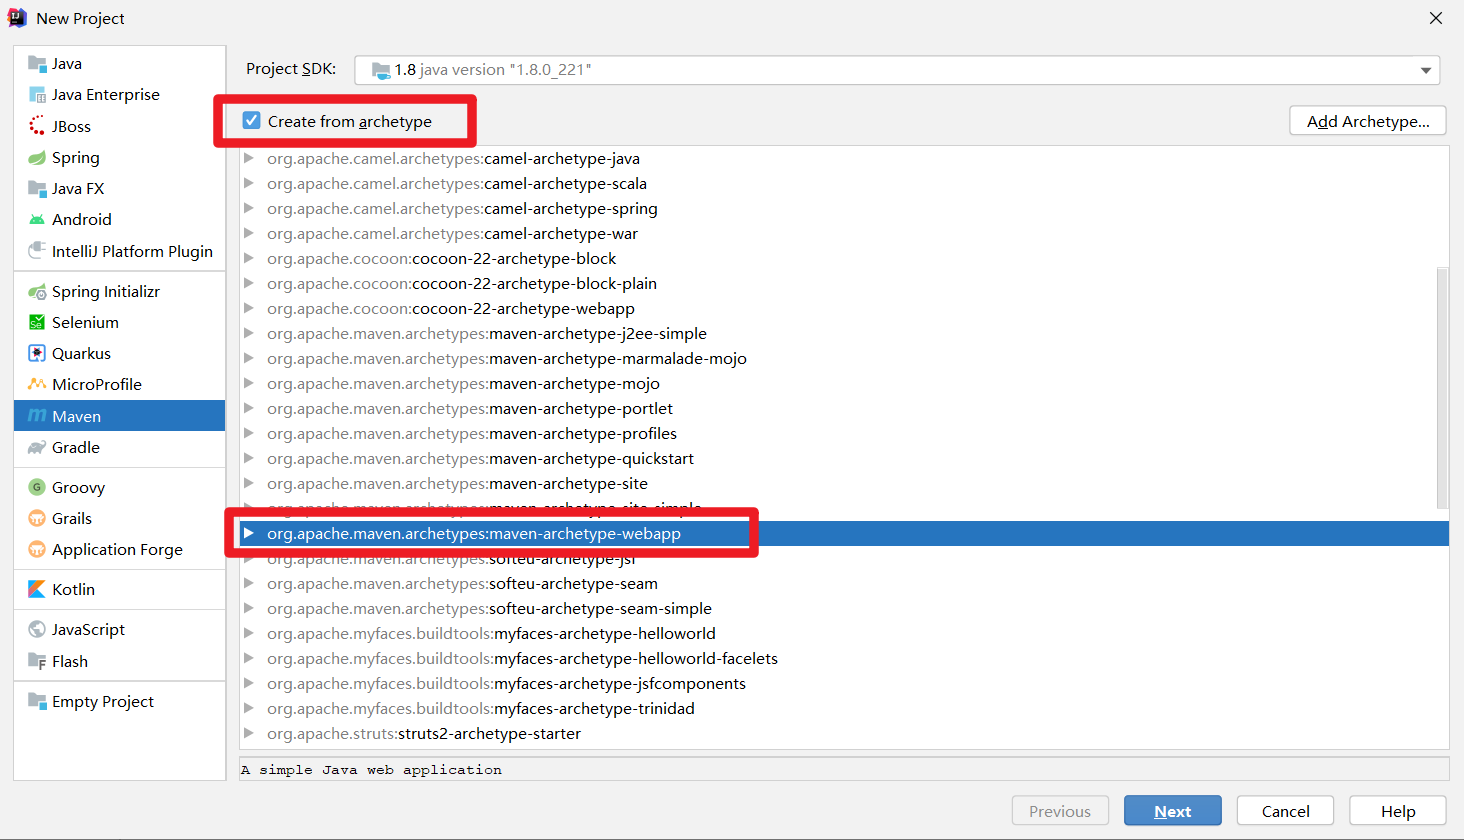Screen dimensions: 1464x840
Task: Expand maven-archetype-quickstart node
Action: pyautogui.click(x=249, y=458)
